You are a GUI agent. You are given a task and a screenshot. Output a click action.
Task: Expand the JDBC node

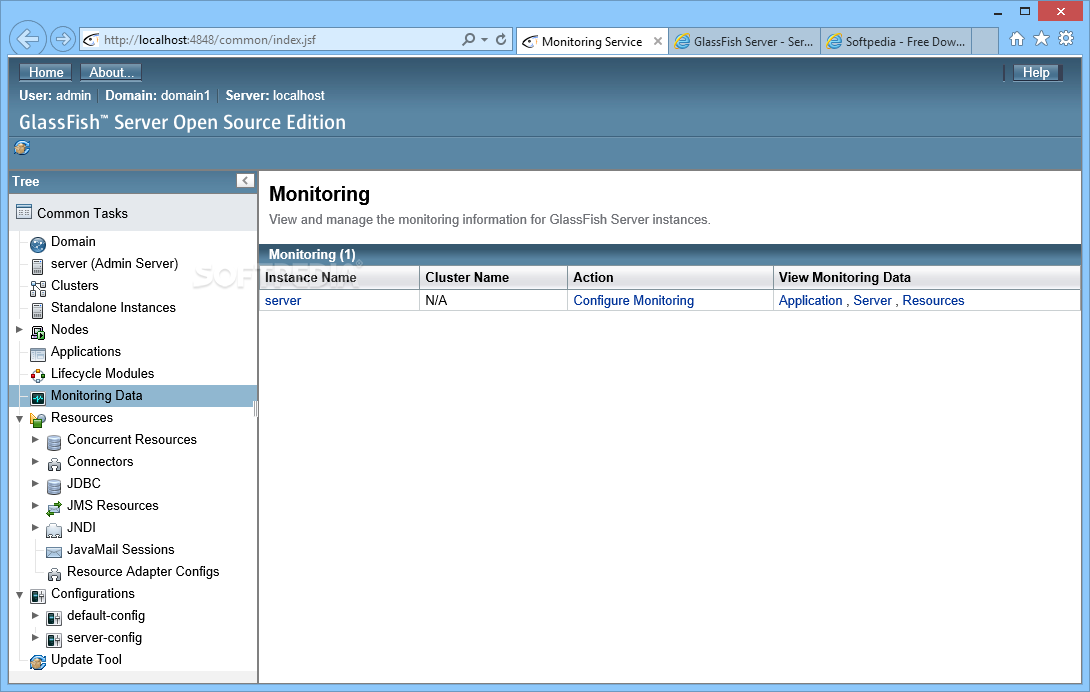(35, 483)
